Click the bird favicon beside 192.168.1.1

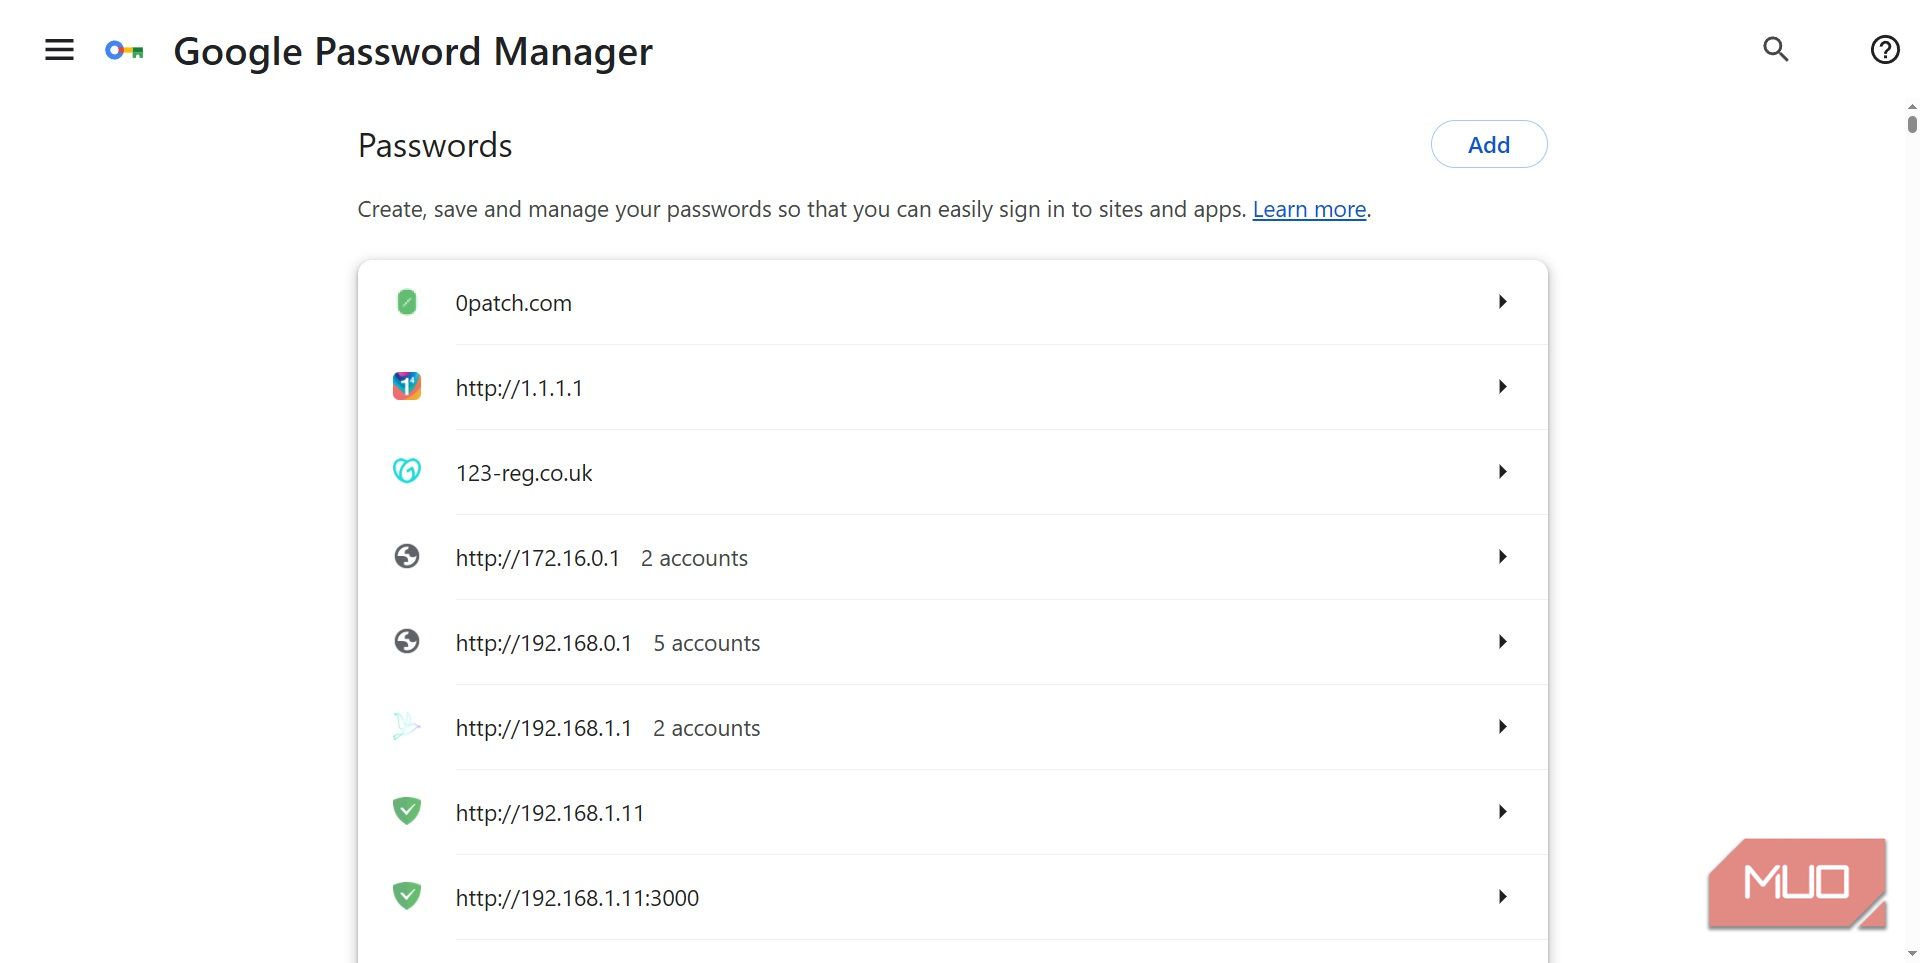pos(407,726)
